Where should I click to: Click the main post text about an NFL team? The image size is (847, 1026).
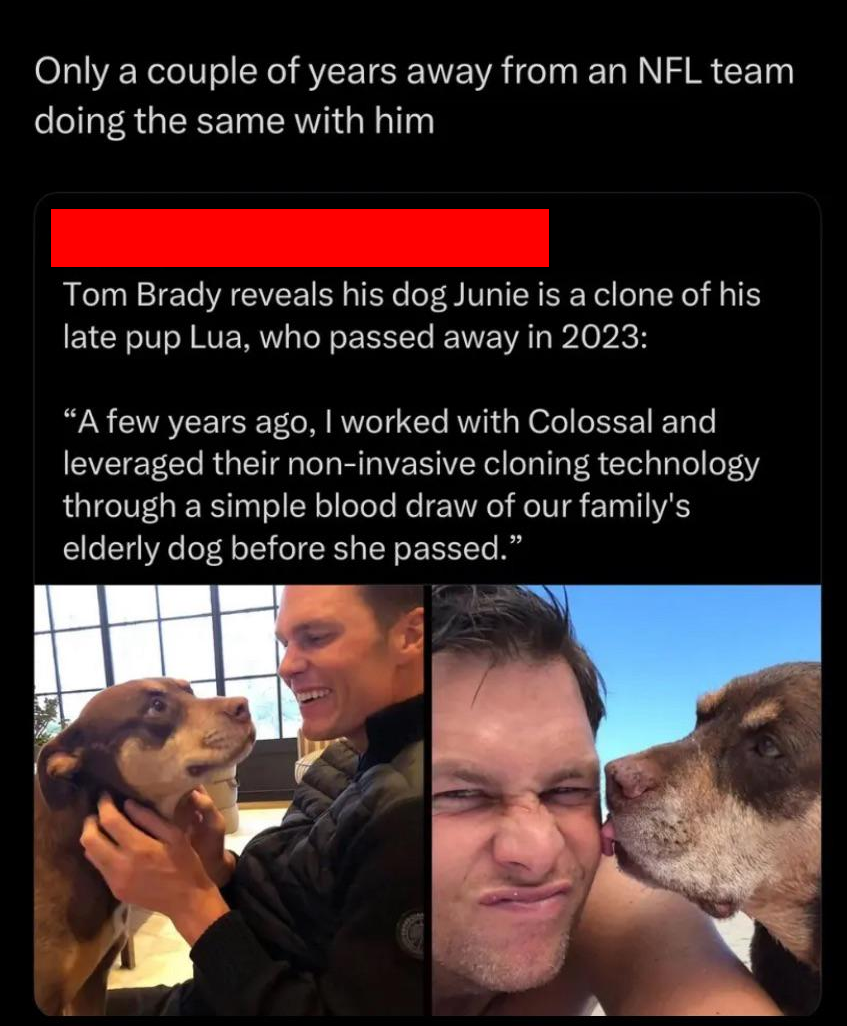(x=413, y=96)
